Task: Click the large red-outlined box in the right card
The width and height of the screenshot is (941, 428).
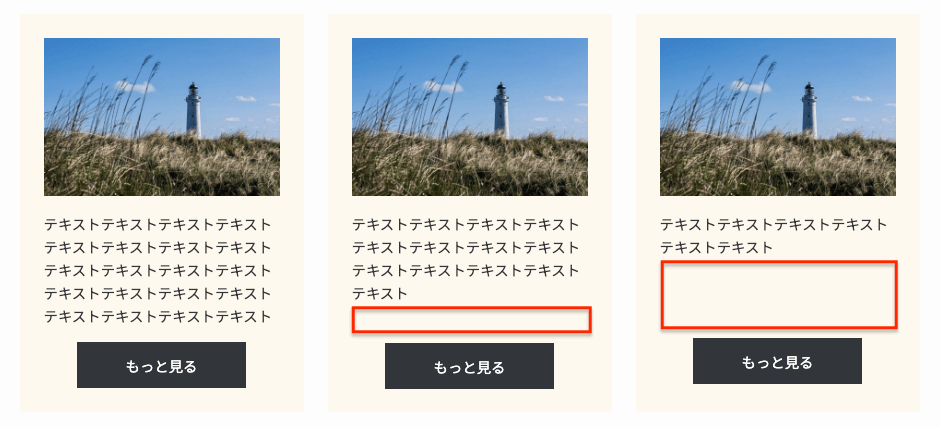Action: 779,295
